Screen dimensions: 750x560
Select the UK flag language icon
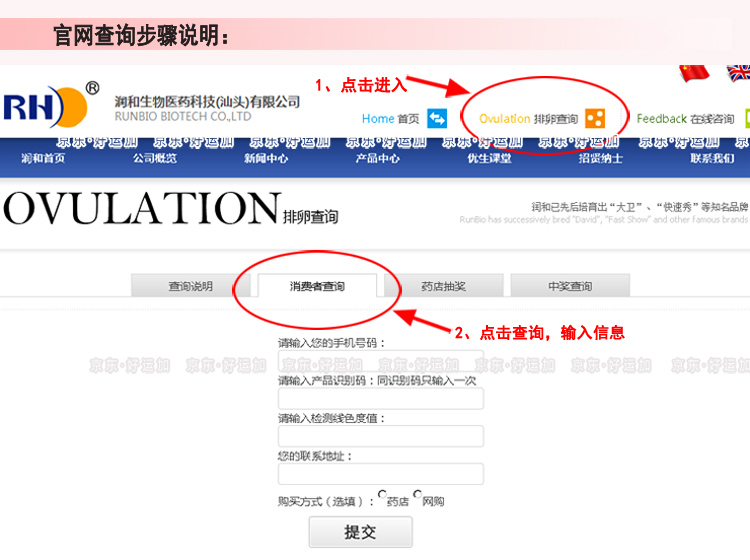[x=738, y=73]
